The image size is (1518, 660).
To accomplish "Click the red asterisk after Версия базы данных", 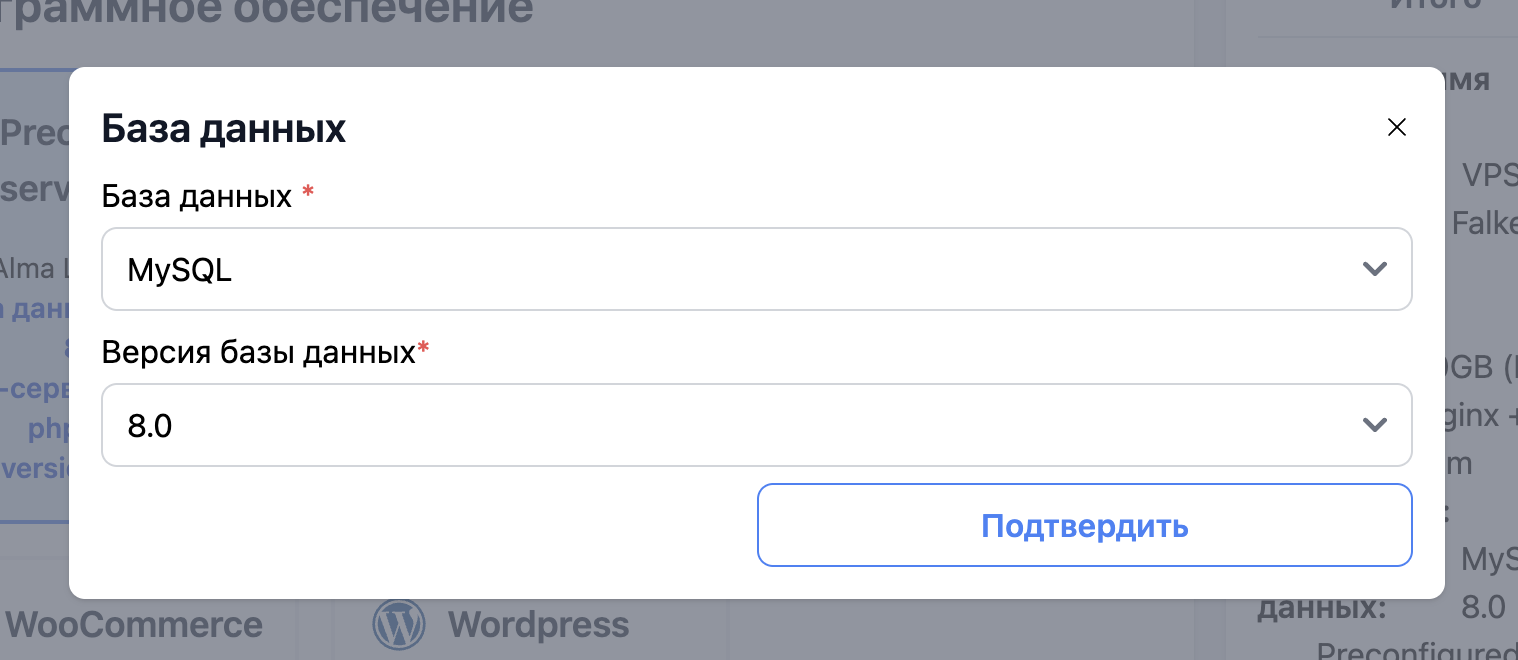I will point(423,347).
